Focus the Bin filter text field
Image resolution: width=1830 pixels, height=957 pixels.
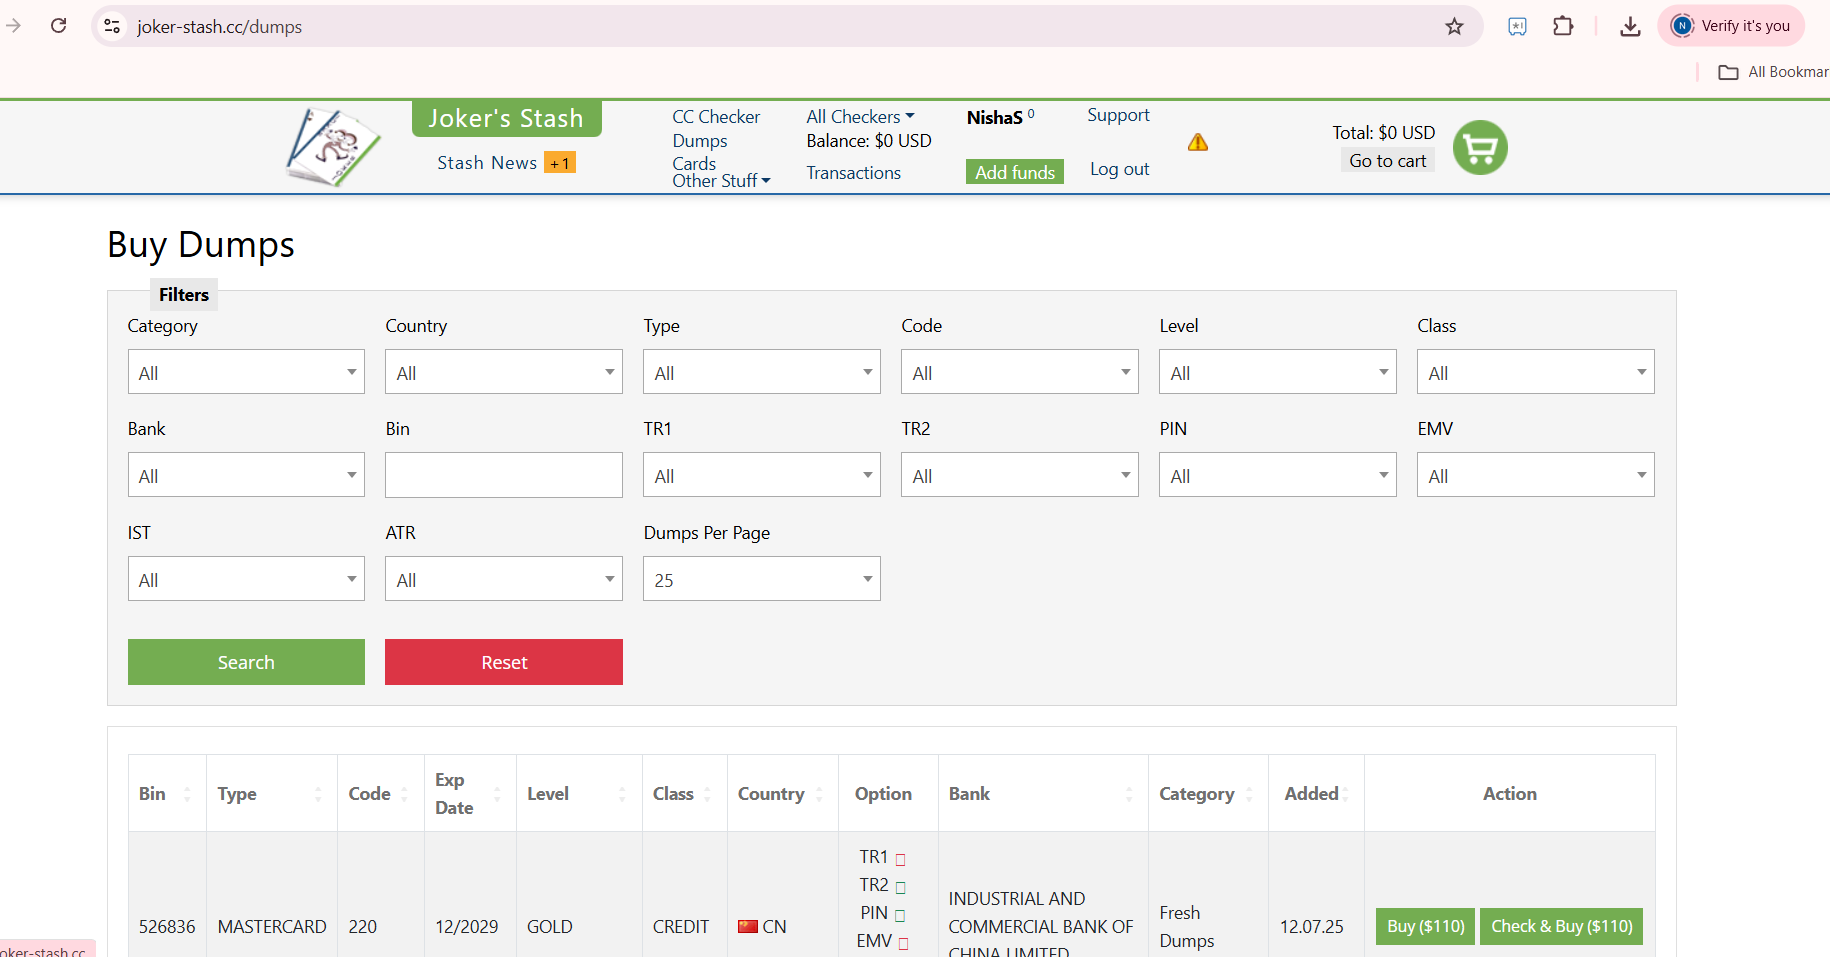click(504, 475)
